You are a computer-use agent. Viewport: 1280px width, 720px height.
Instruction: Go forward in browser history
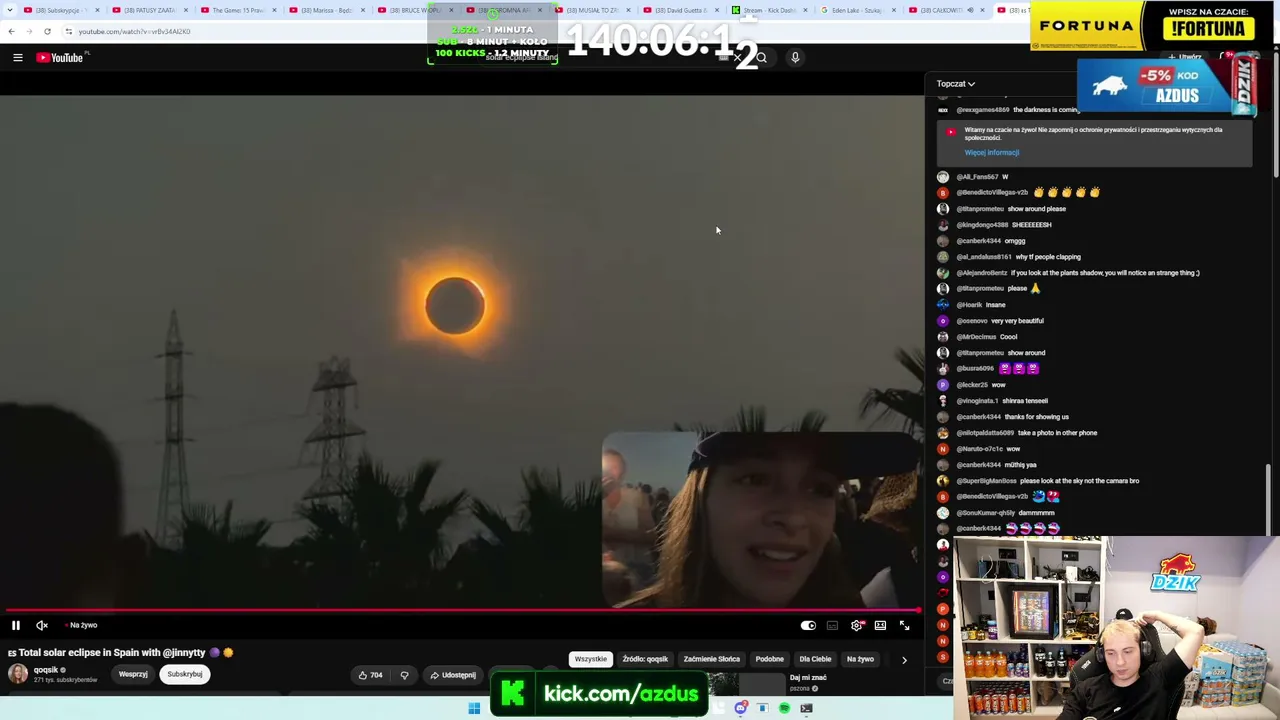coord(29,31)
